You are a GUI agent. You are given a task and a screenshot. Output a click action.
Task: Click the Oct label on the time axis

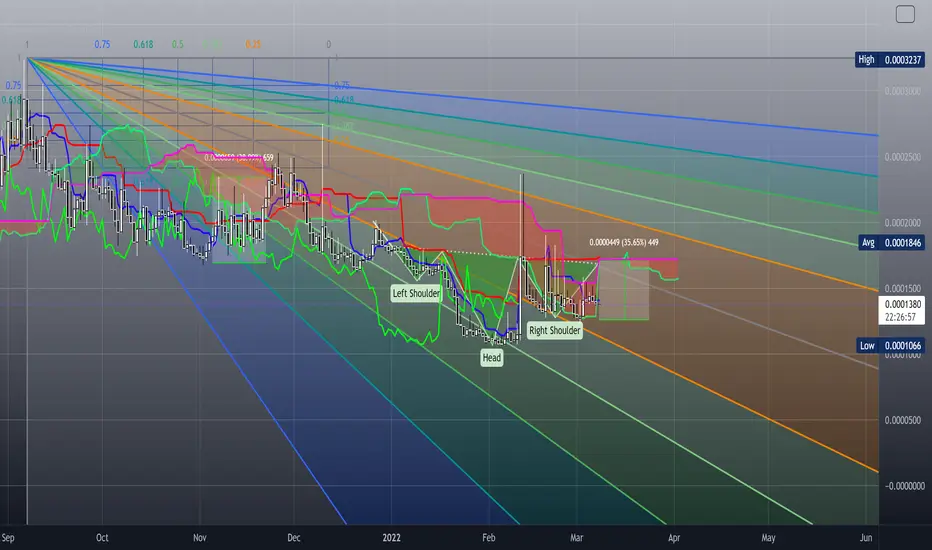coord(102,538)
